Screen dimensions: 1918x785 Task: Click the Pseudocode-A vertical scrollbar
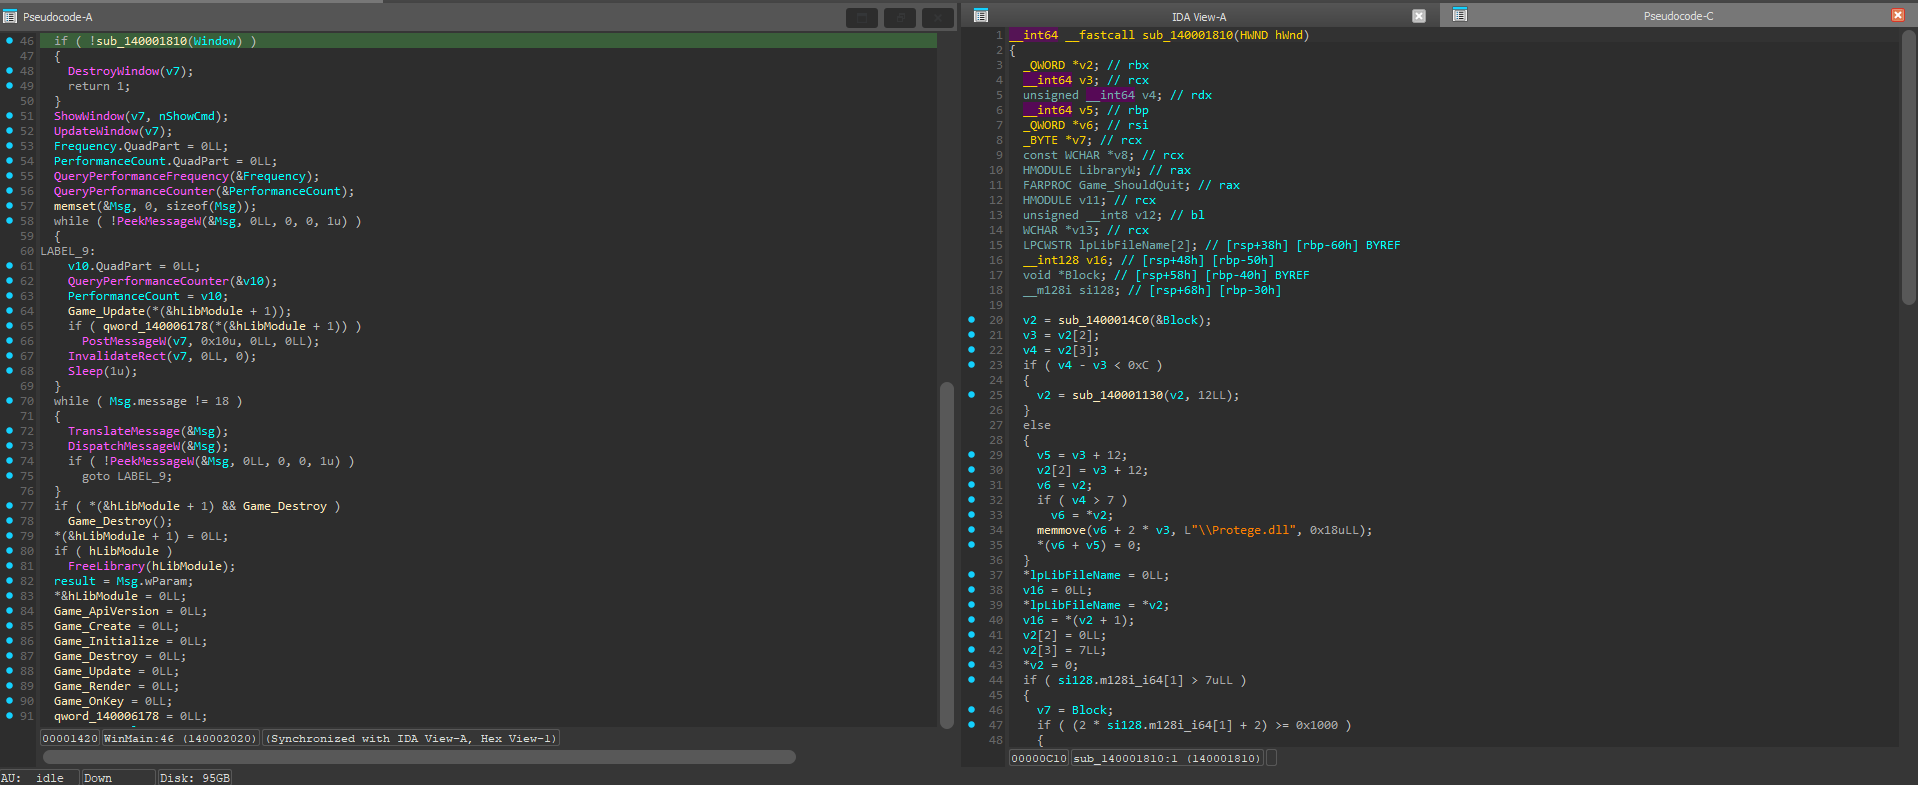coord(946,555)
